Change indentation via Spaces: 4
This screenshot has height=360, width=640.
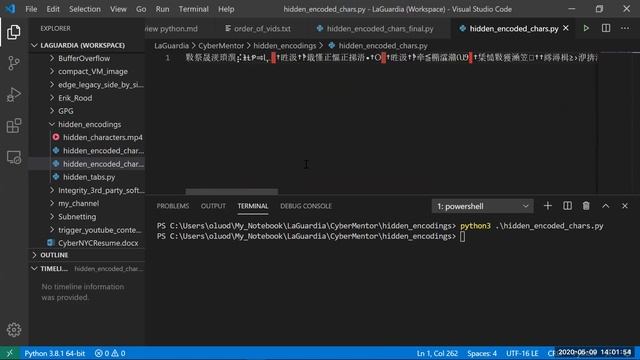point(482,353)
